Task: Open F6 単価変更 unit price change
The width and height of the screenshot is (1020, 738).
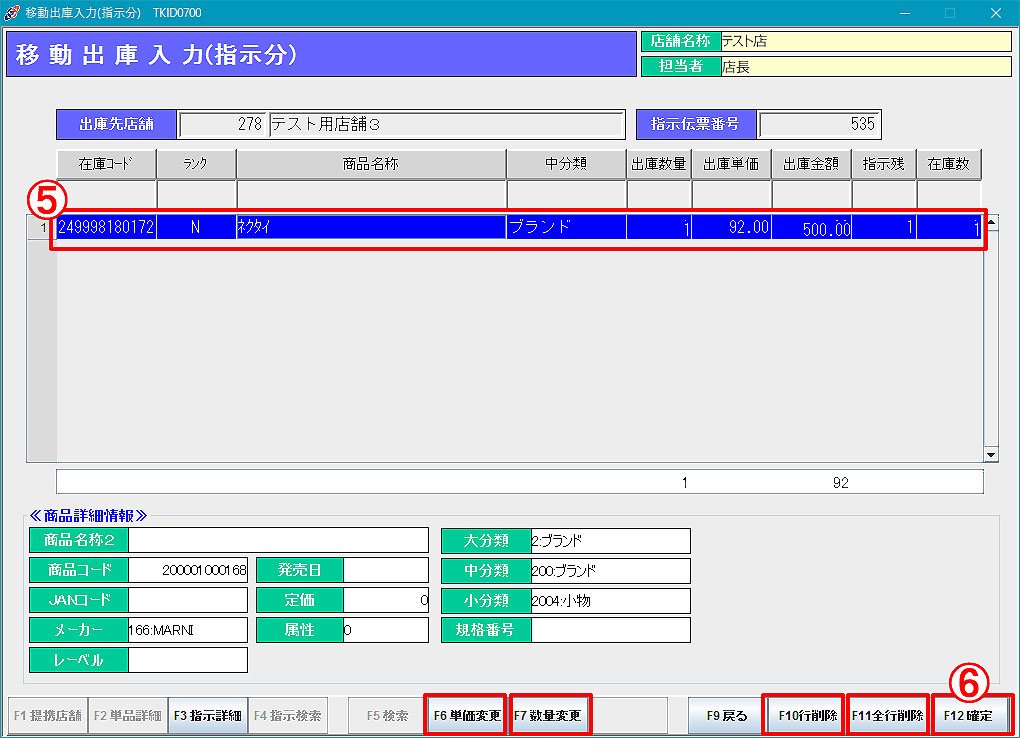Action: [x=465, y=716]
